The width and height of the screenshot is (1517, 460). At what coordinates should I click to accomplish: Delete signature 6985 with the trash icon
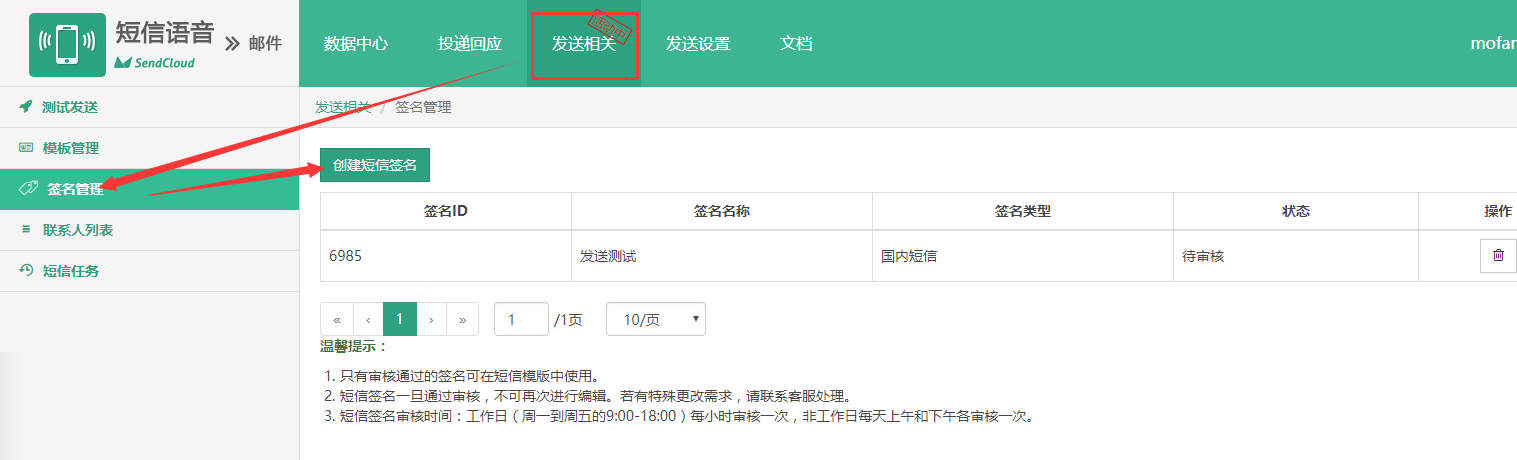(x=1498, y=255)
